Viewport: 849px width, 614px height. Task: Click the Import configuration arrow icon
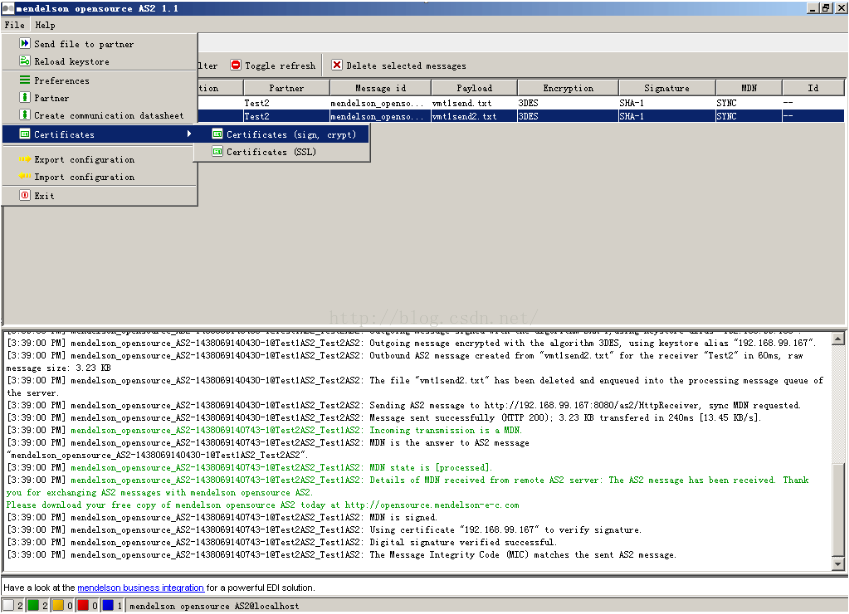point(24,177)
